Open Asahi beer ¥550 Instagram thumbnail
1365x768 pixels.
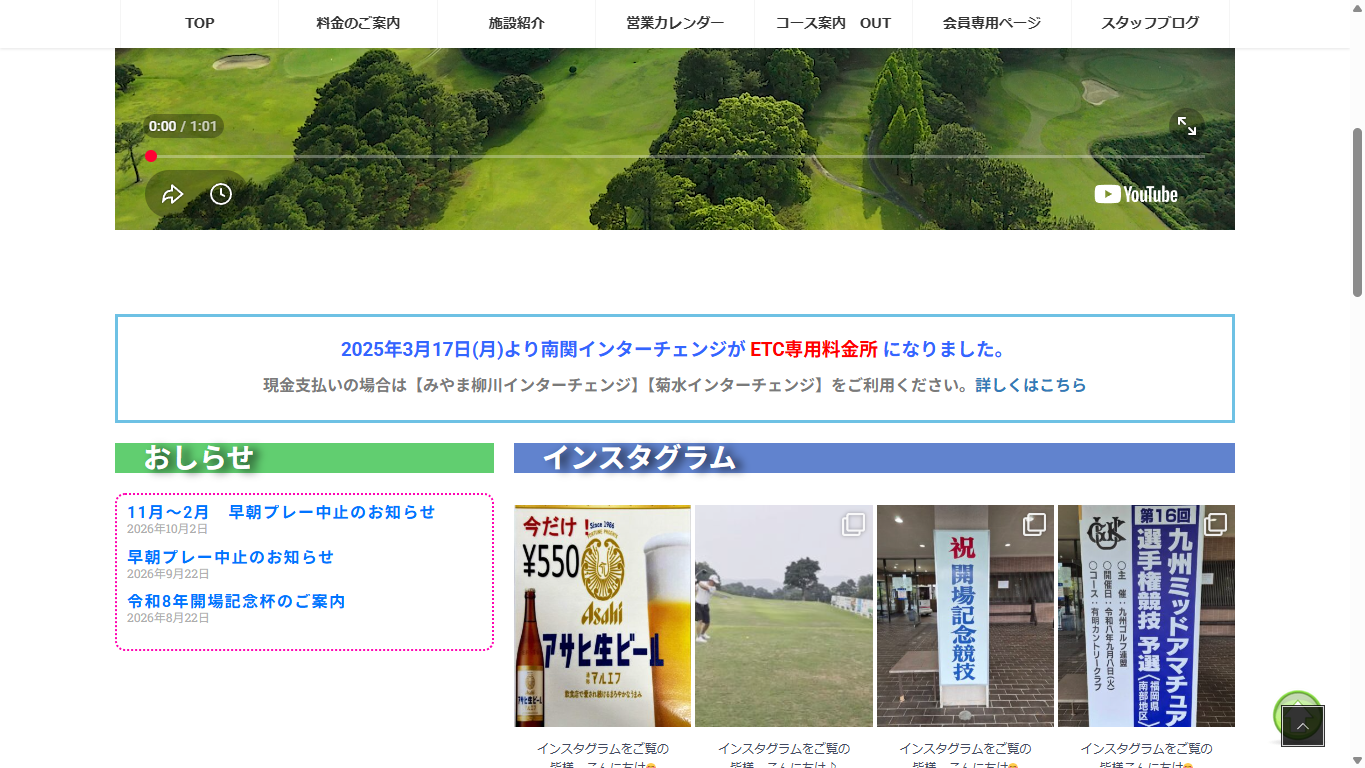603,616
